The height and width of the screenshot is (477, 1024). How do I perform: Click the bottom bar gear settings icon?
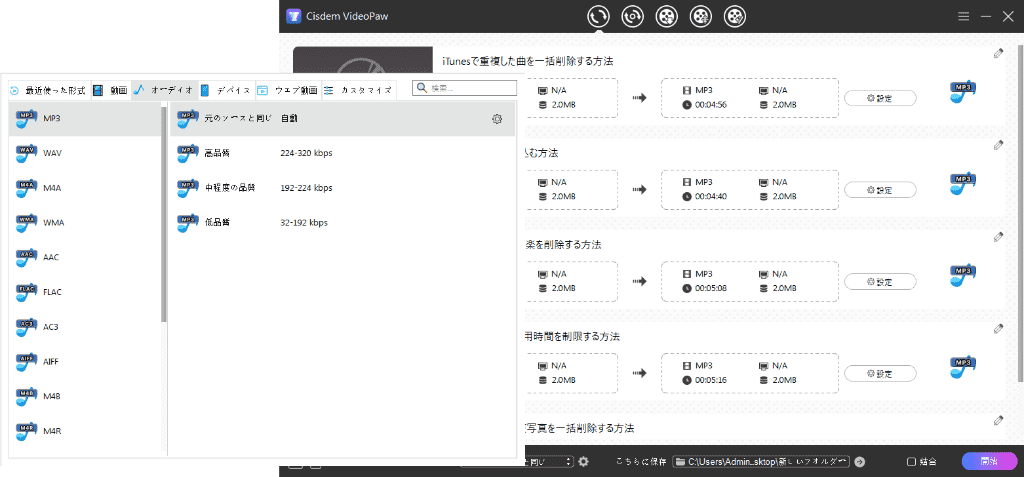[x=584, y=461]
